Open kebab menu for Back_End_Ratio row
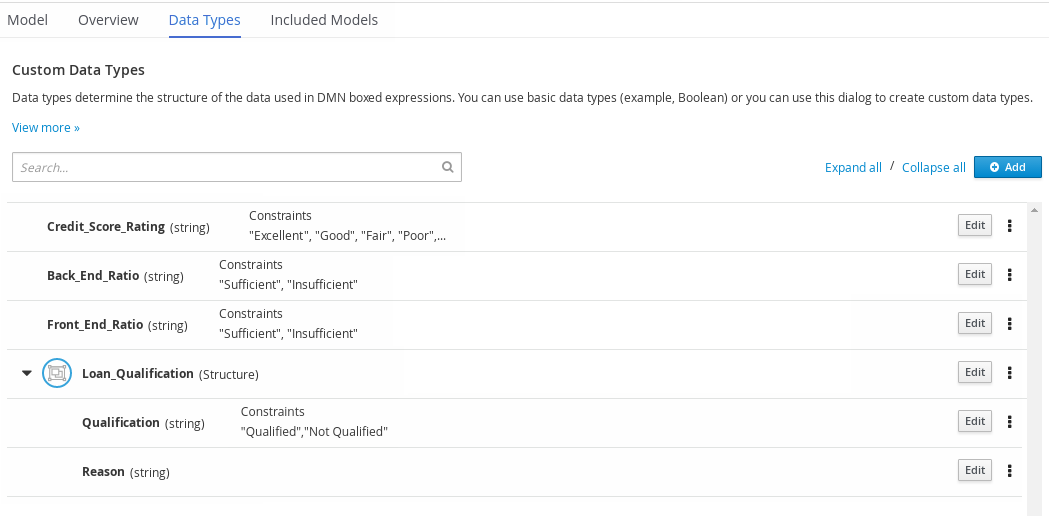Viewport: 1049px width, 516px height. [x=1010, y=275]
